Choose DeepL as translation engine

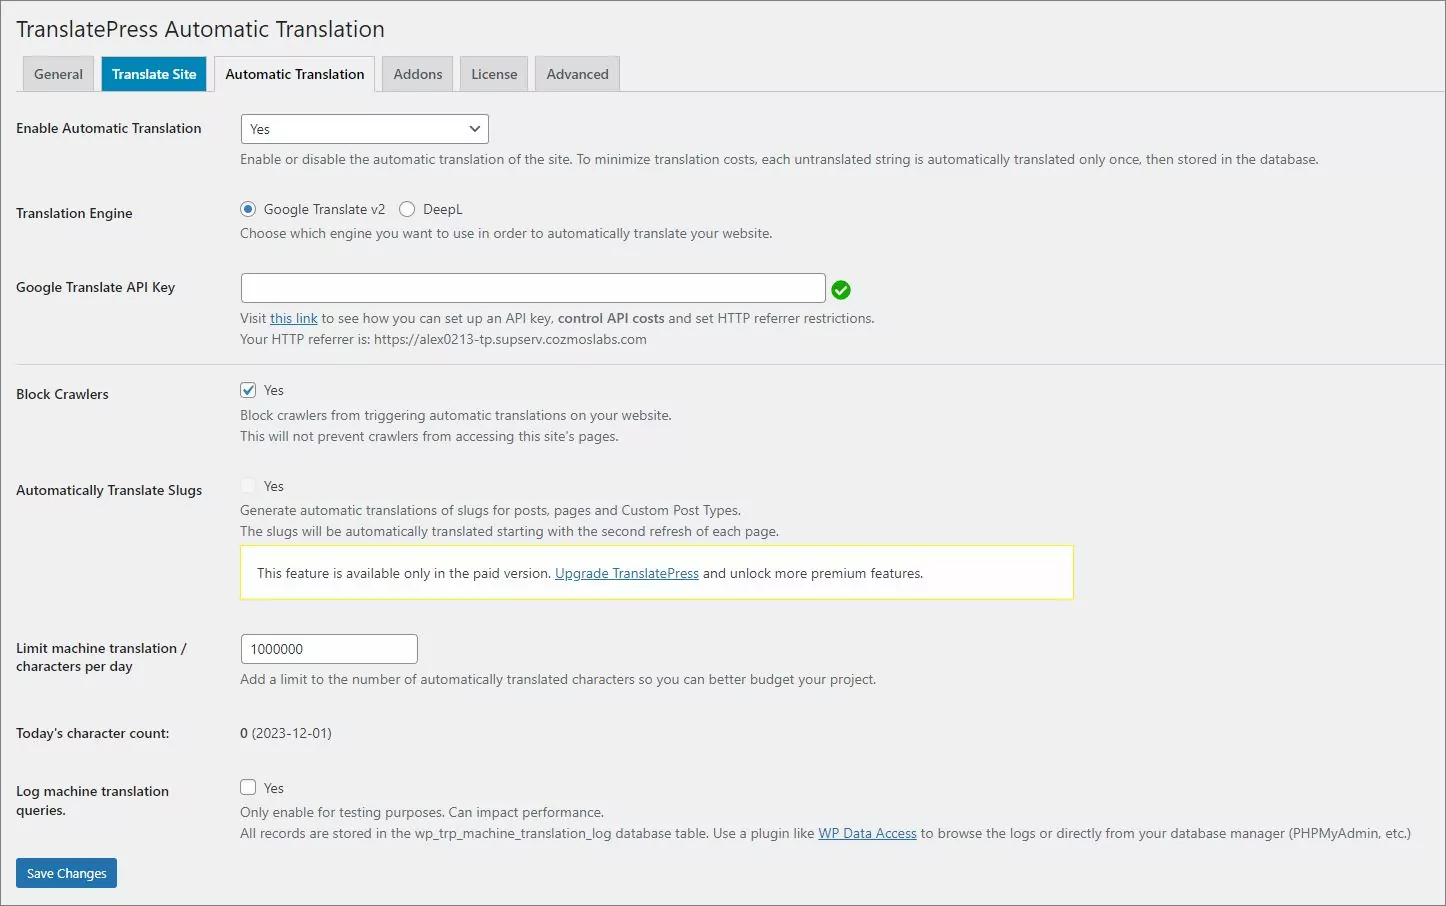point(407,209)
